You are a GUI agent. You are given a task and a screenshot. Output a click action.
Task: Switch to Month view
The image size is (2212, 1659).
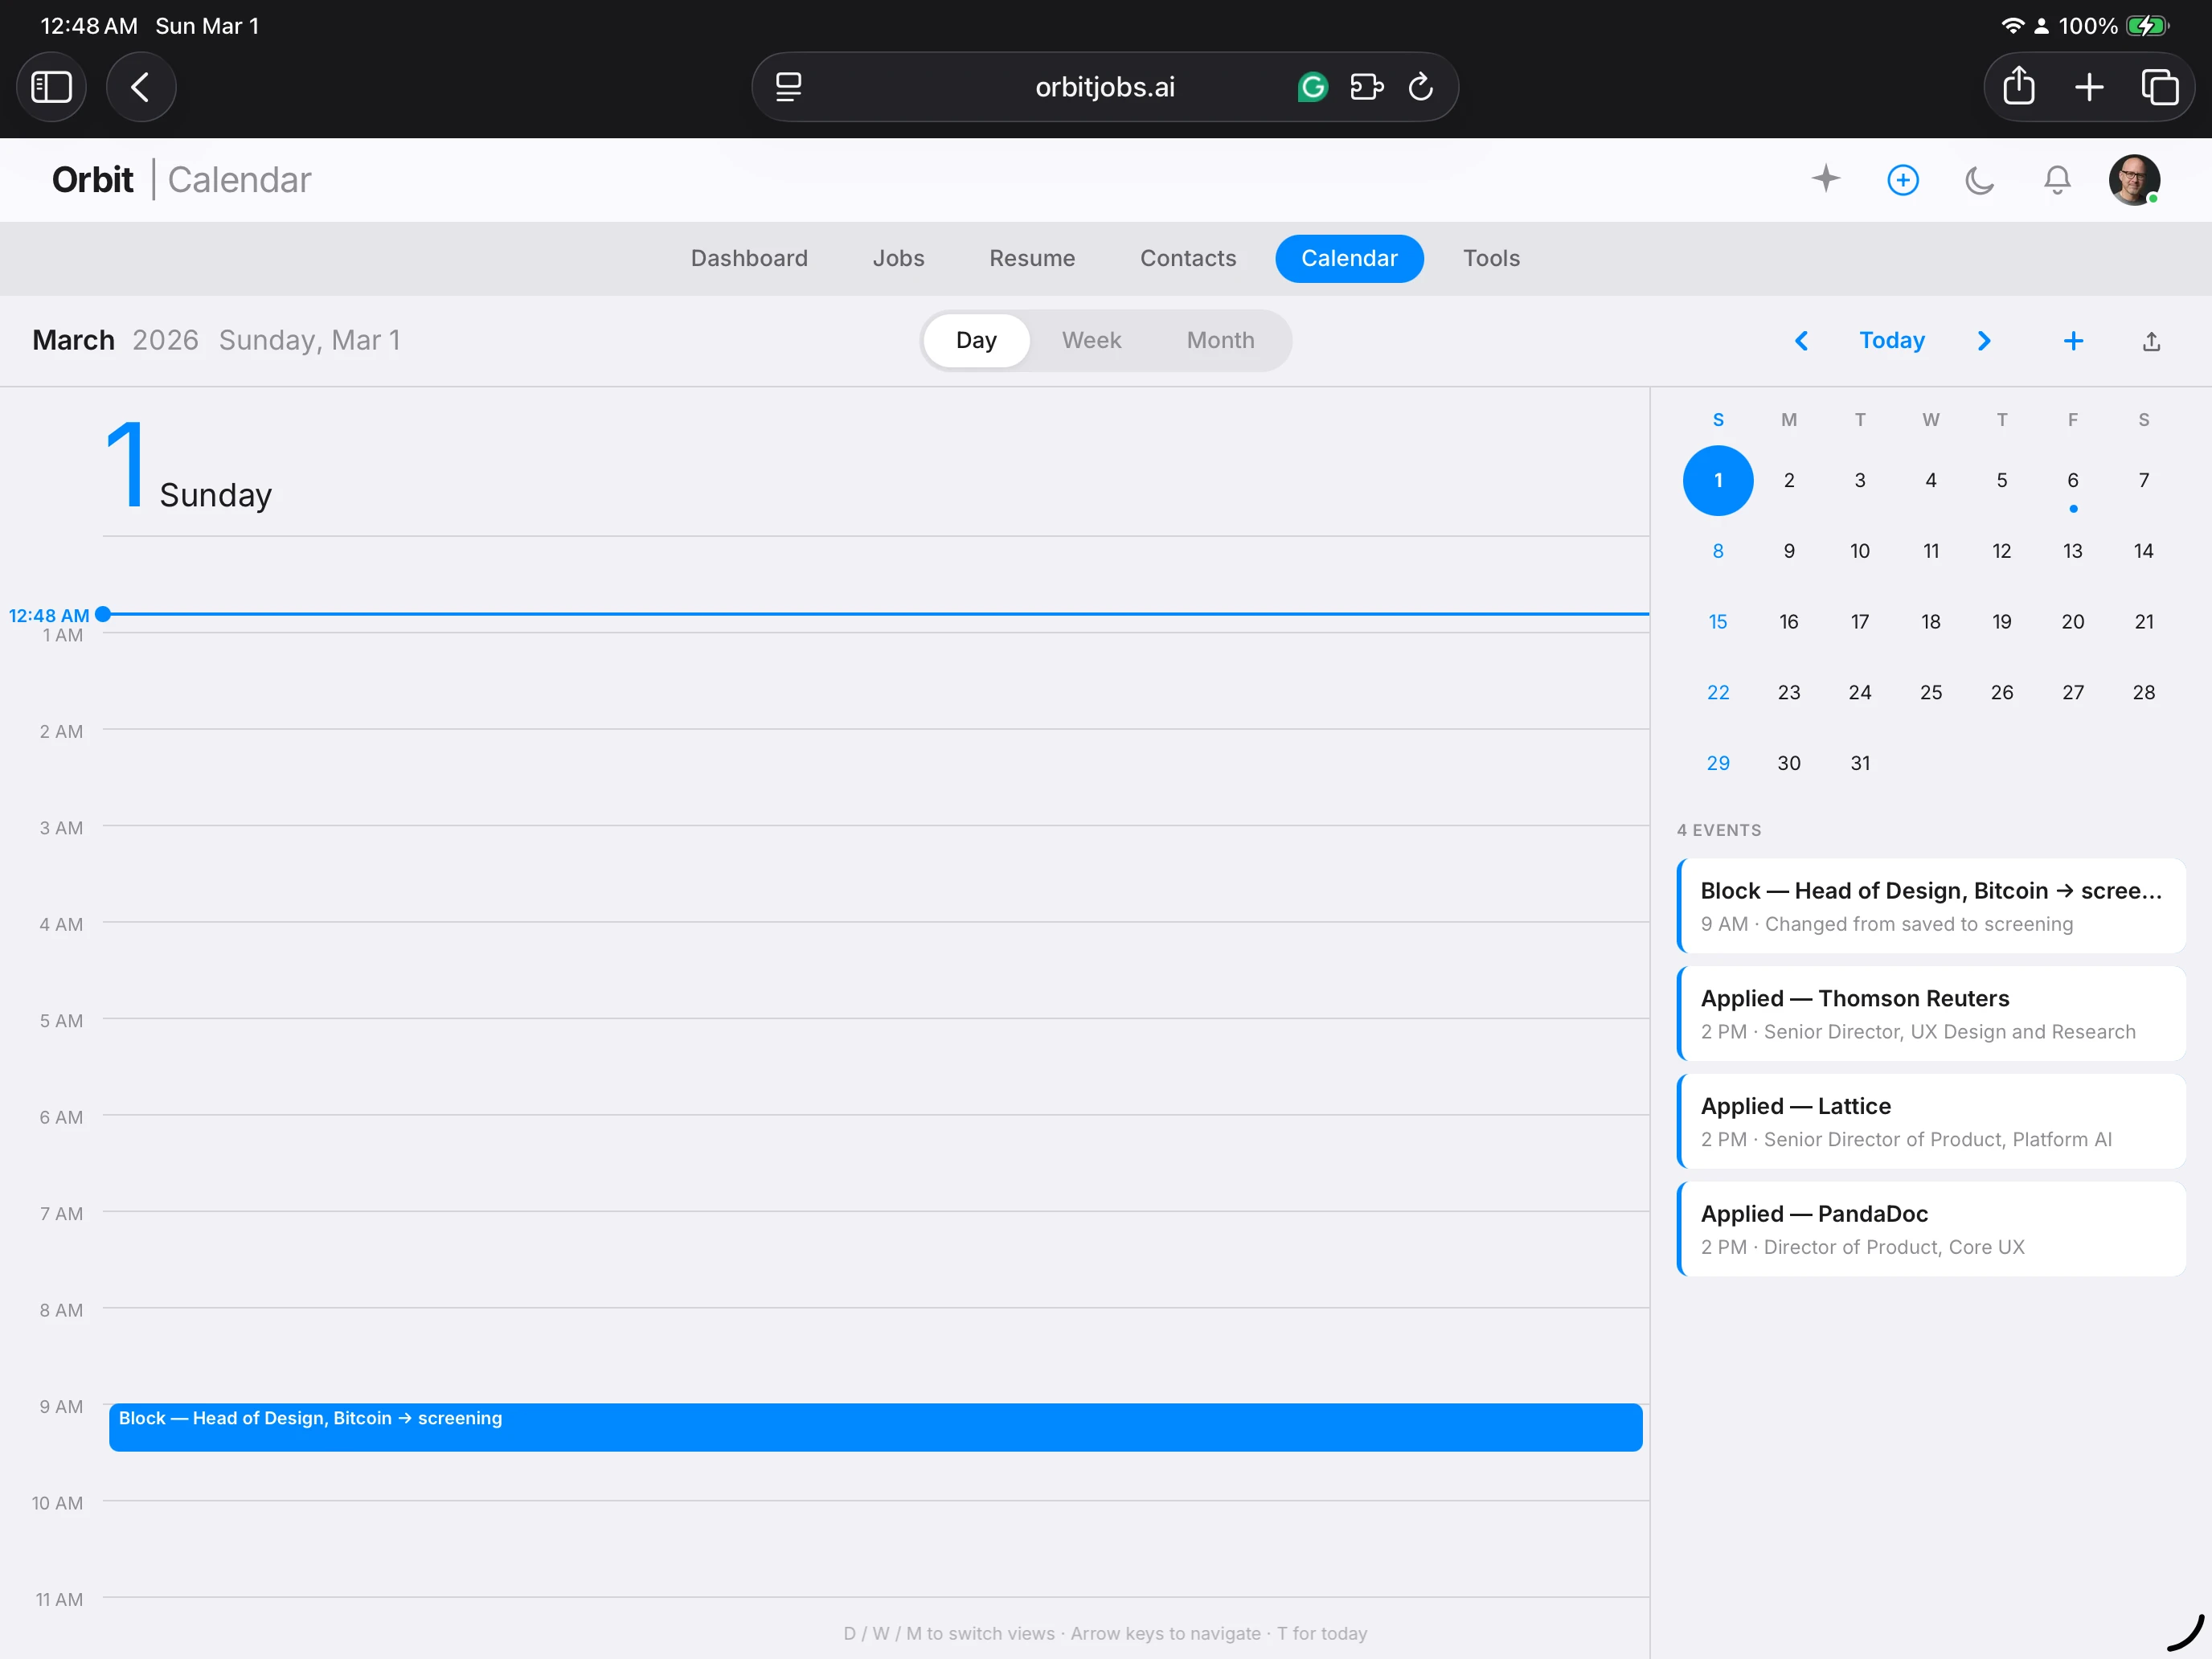1219,340
